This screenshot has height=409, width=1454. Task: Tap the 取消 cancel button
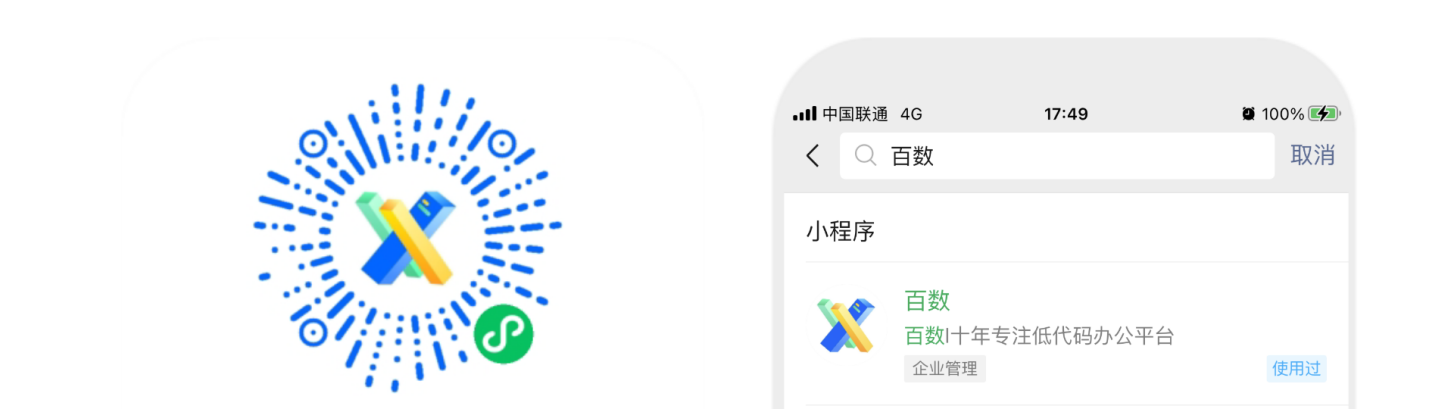(1312, 155)
